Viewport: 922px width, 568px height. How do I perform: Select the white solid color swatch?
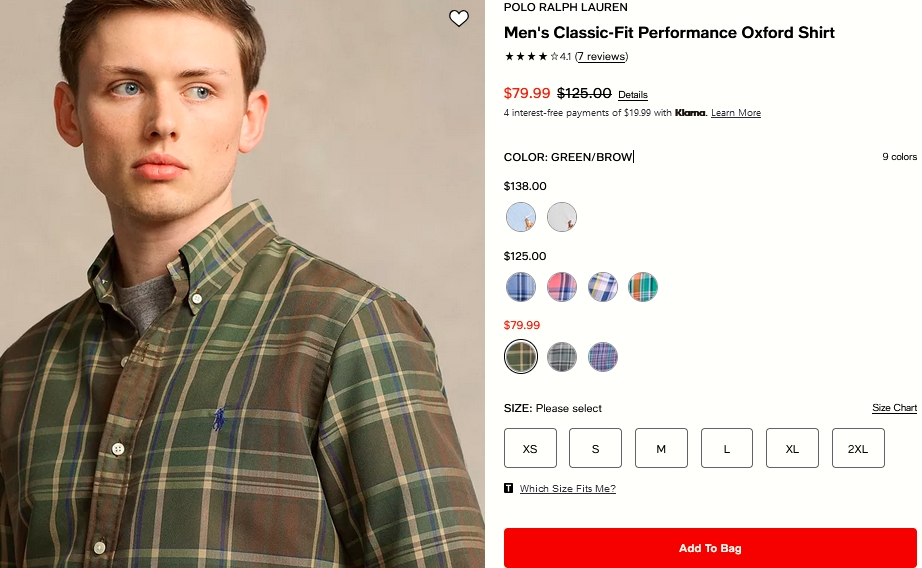coord(562,217)
